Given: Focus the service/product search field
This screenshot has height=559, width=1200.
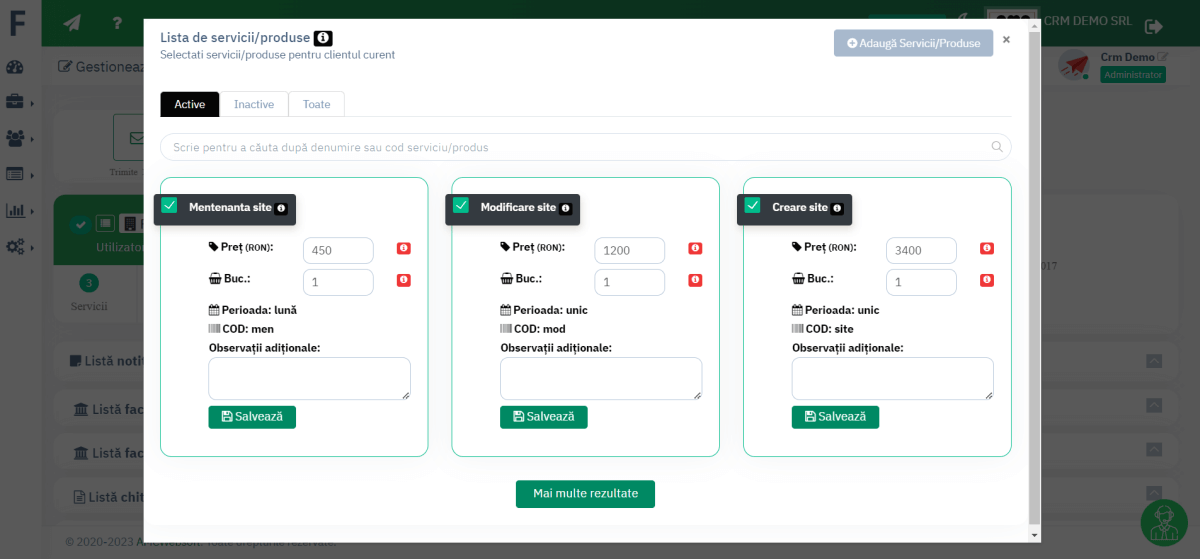Looking at the screenshot, I should tap(575, 147).
